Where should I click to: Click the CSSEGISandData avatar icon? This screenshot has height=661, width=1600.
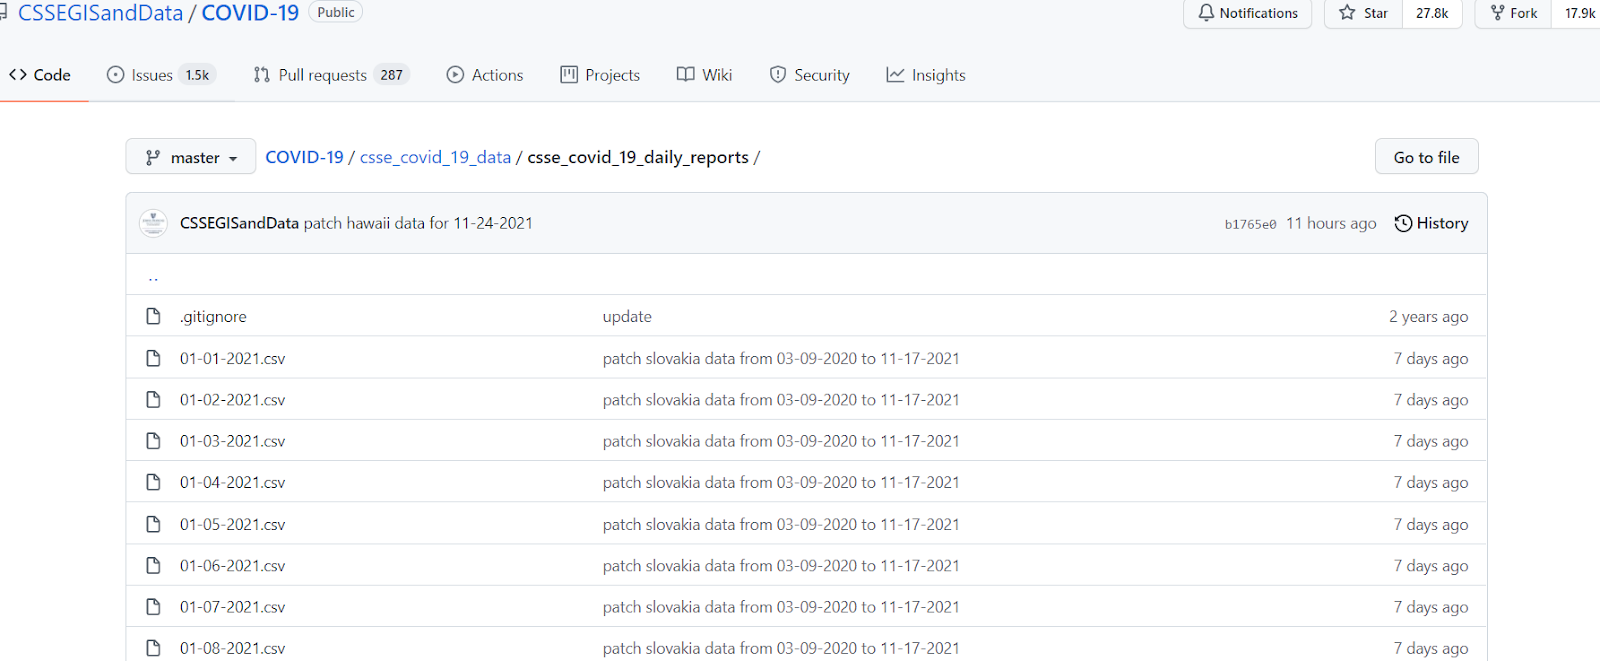(x=153, y=223)
